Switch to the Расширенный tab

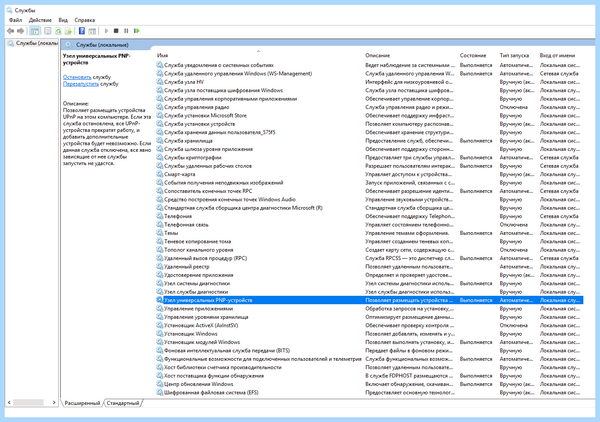tap(82, 403)
